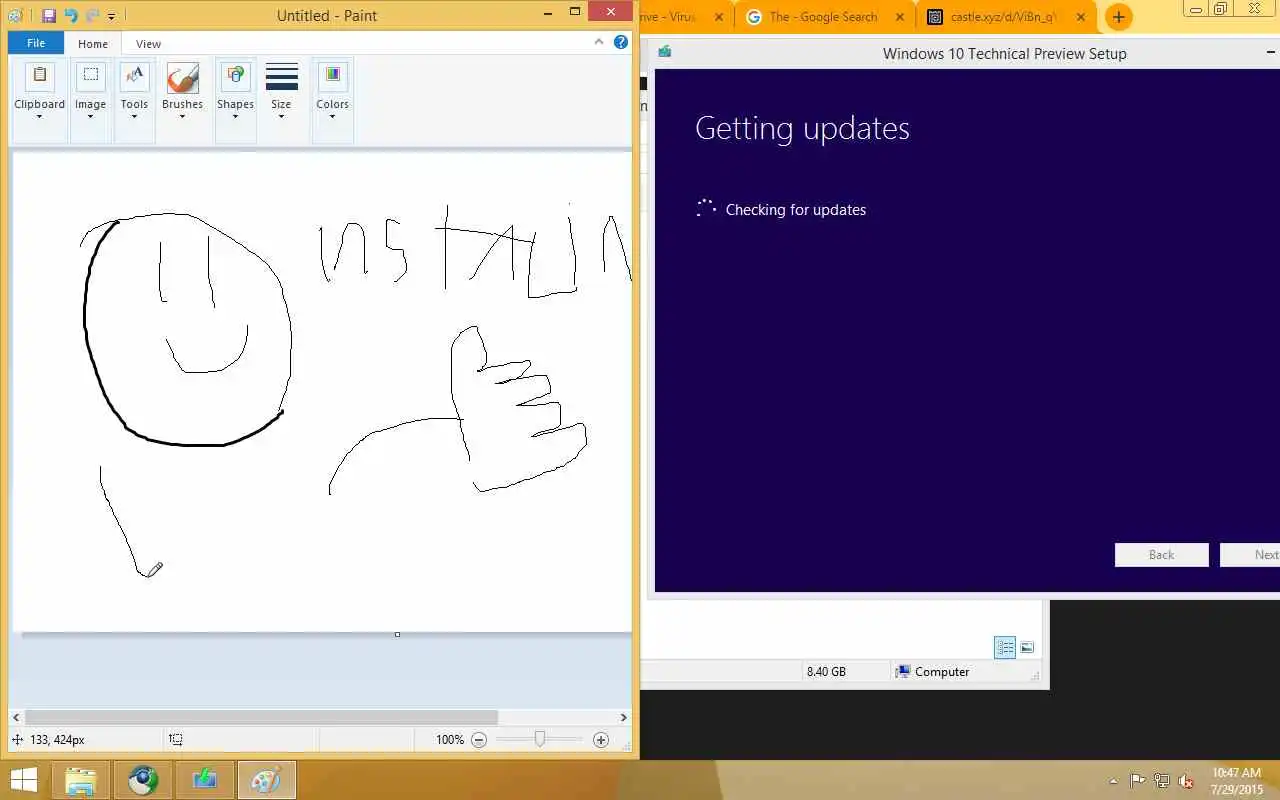Click the left scroll arrow in Paint
Screen dimensions: 1280x800
point(16,717)
